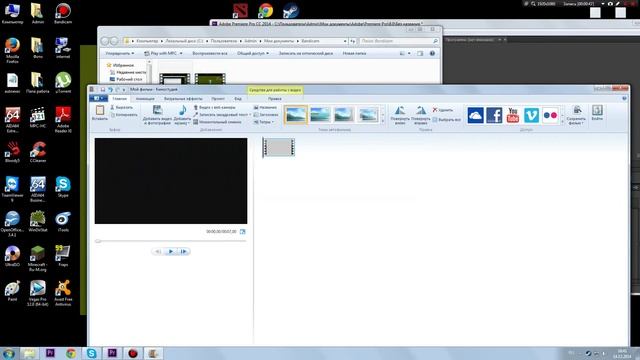Share movie to Vimeo
The image size is (640, 360).
click(x=531, y=115)
